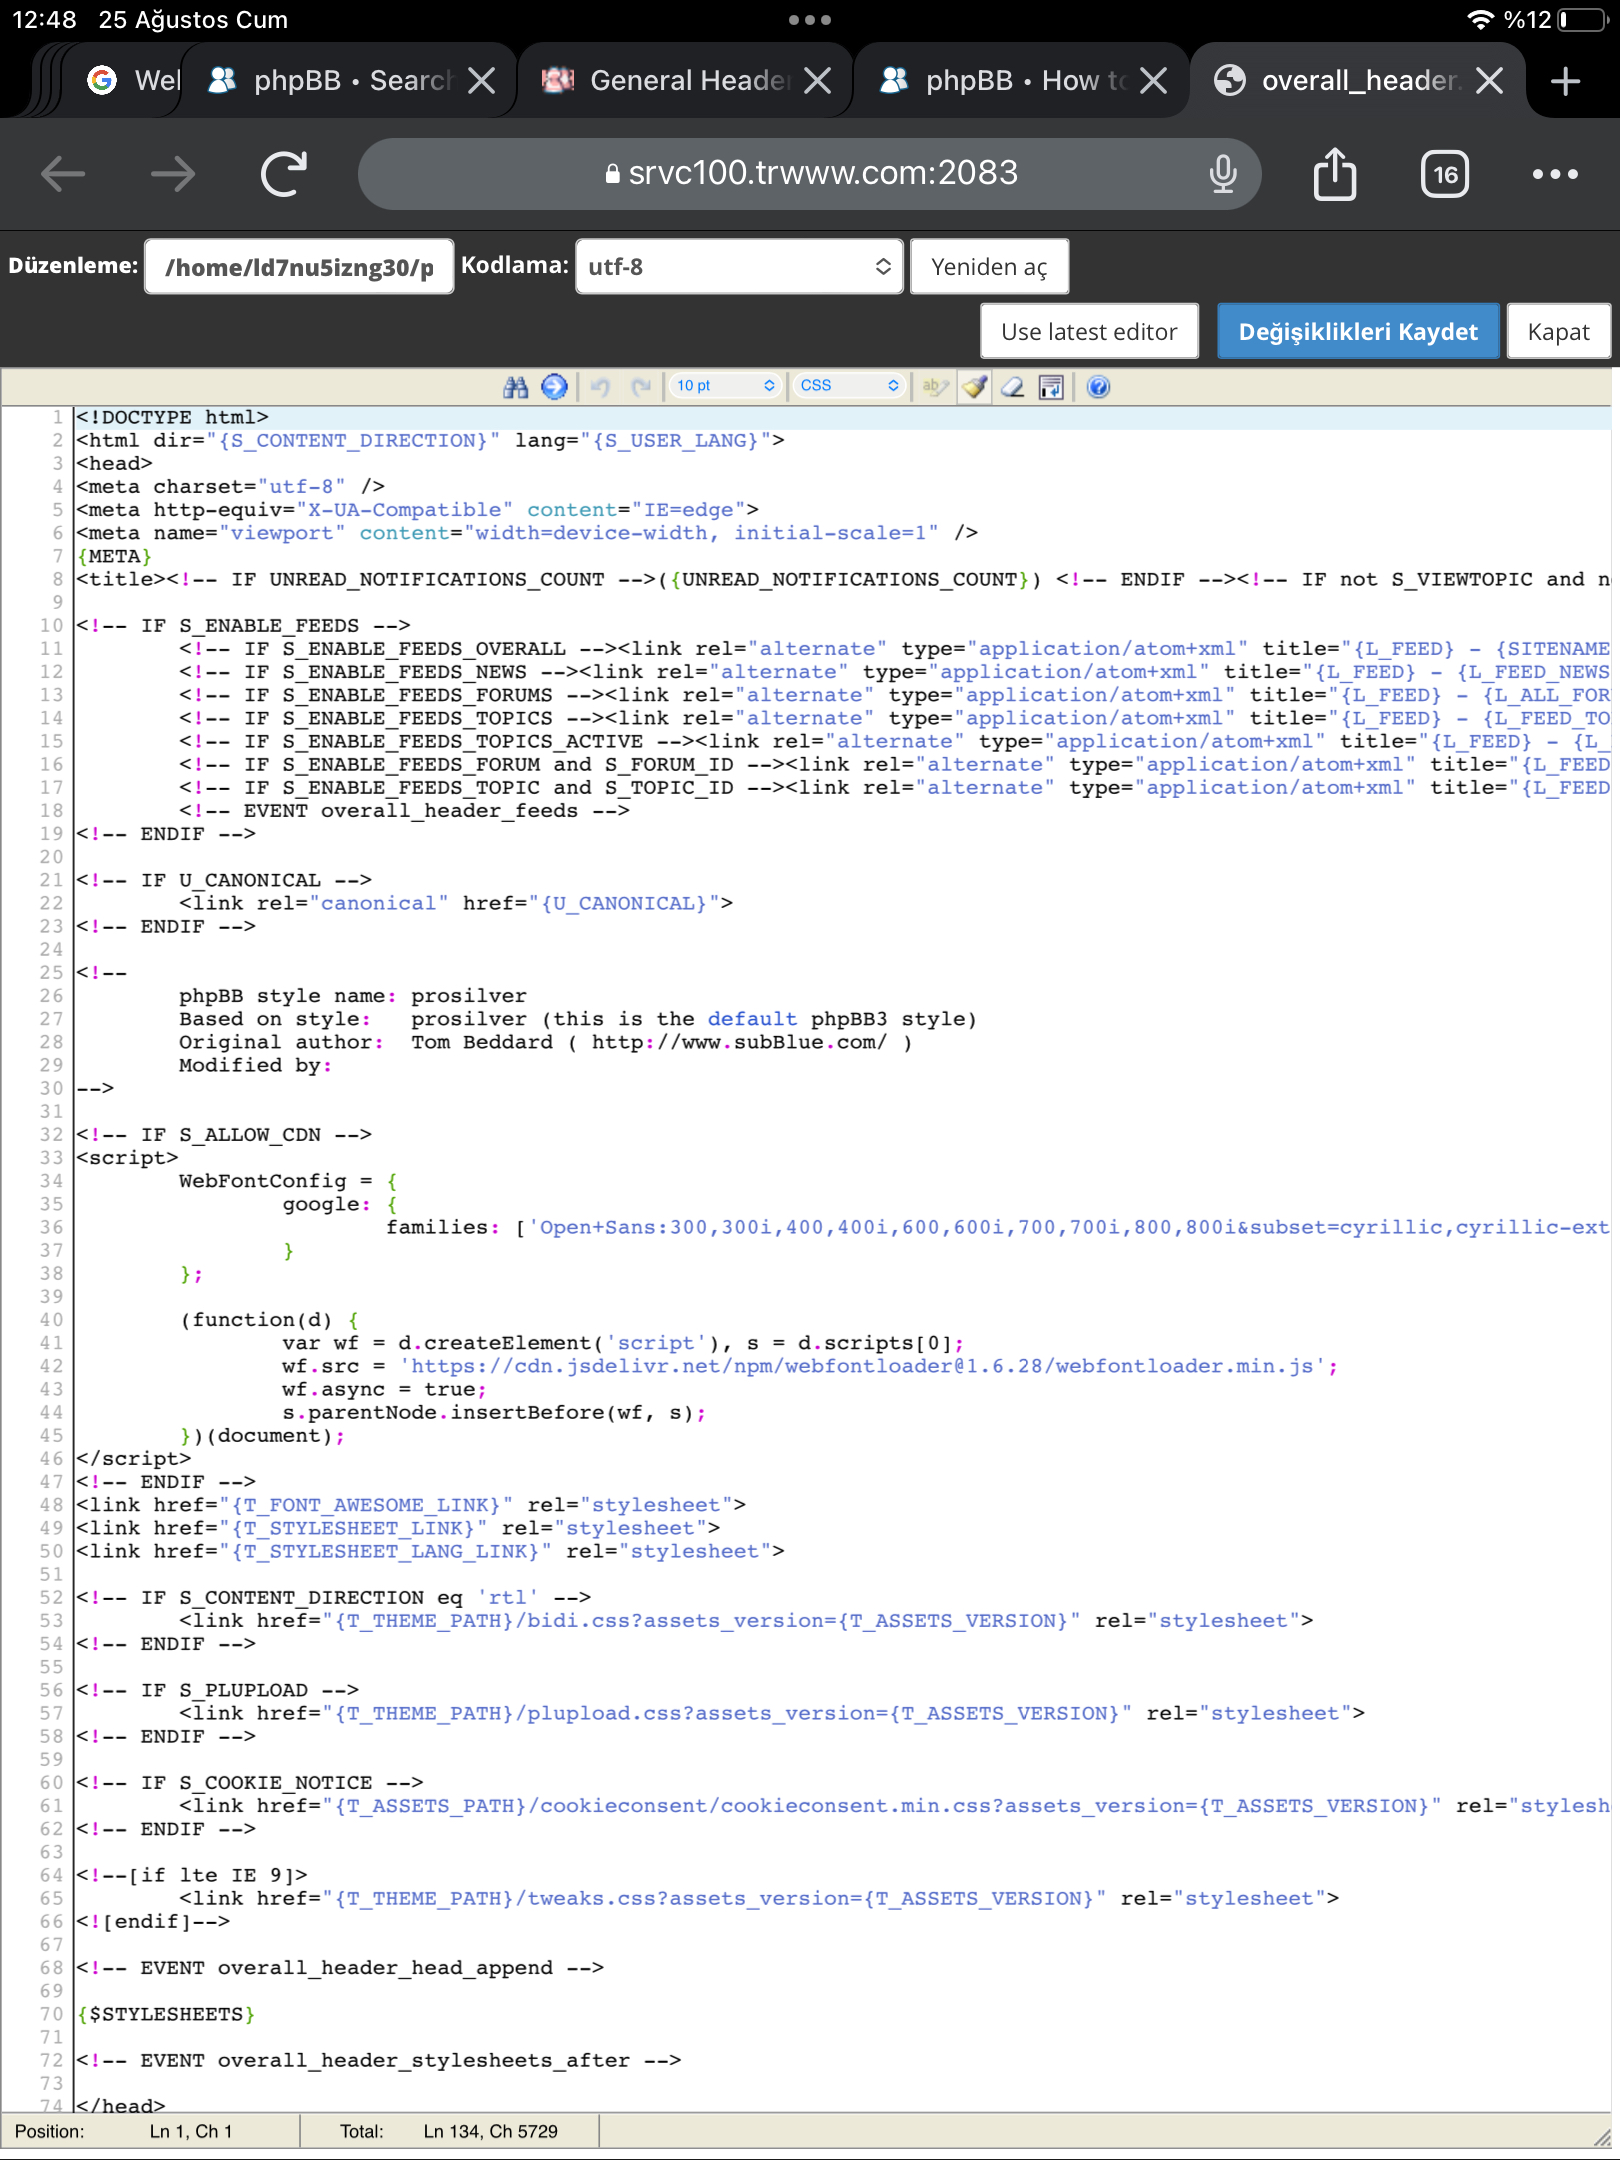
Task: Close the overall_header tab
Action: (1490, 81)
